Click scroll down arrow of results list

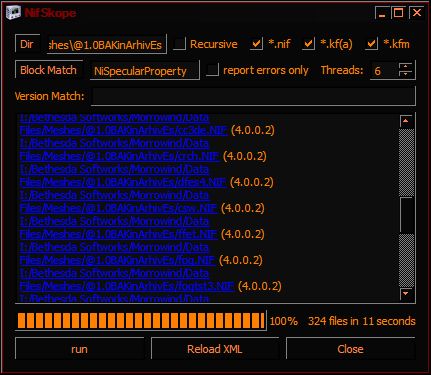point(406,294)
